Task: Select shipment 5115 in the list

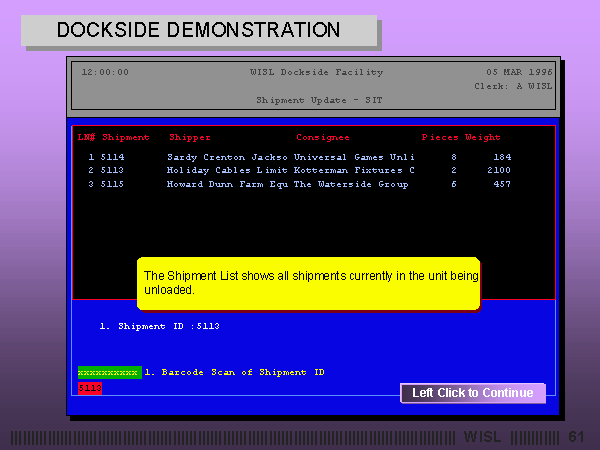Action: click(x=112, y=184)
